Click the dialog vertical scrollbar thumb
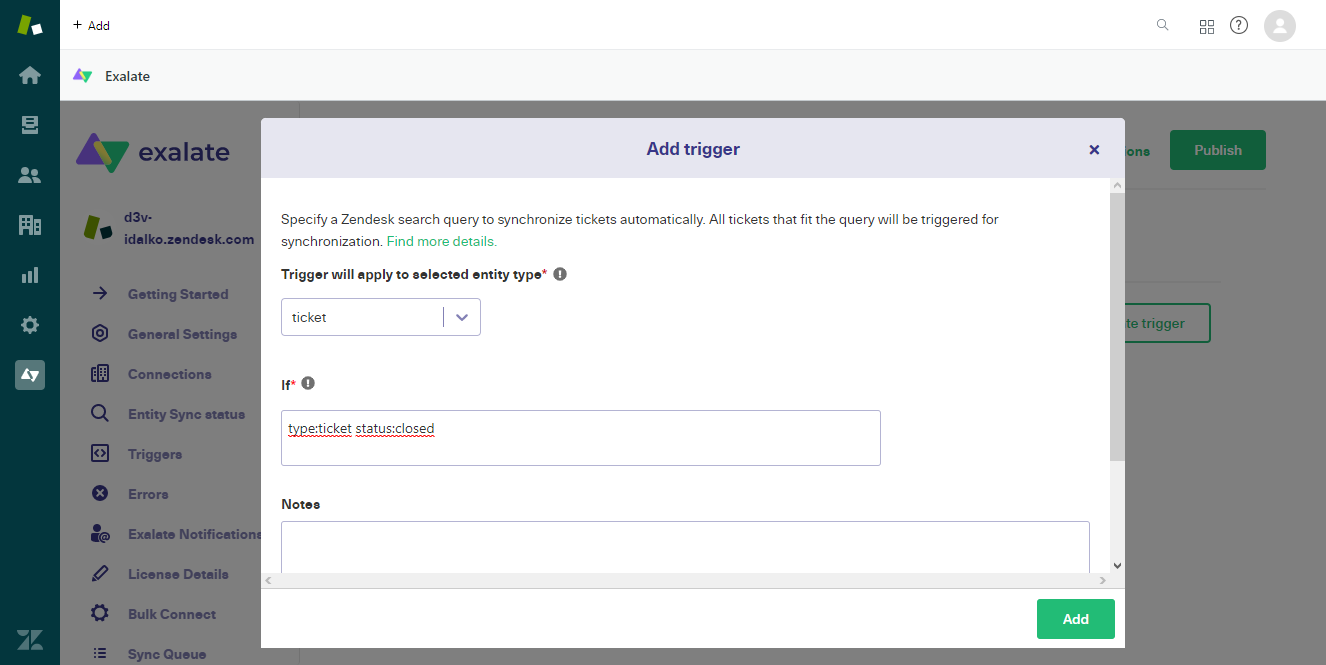The width and height of the screenshot is (1326, 665). pyautogui.click(x=1117, y=327)
